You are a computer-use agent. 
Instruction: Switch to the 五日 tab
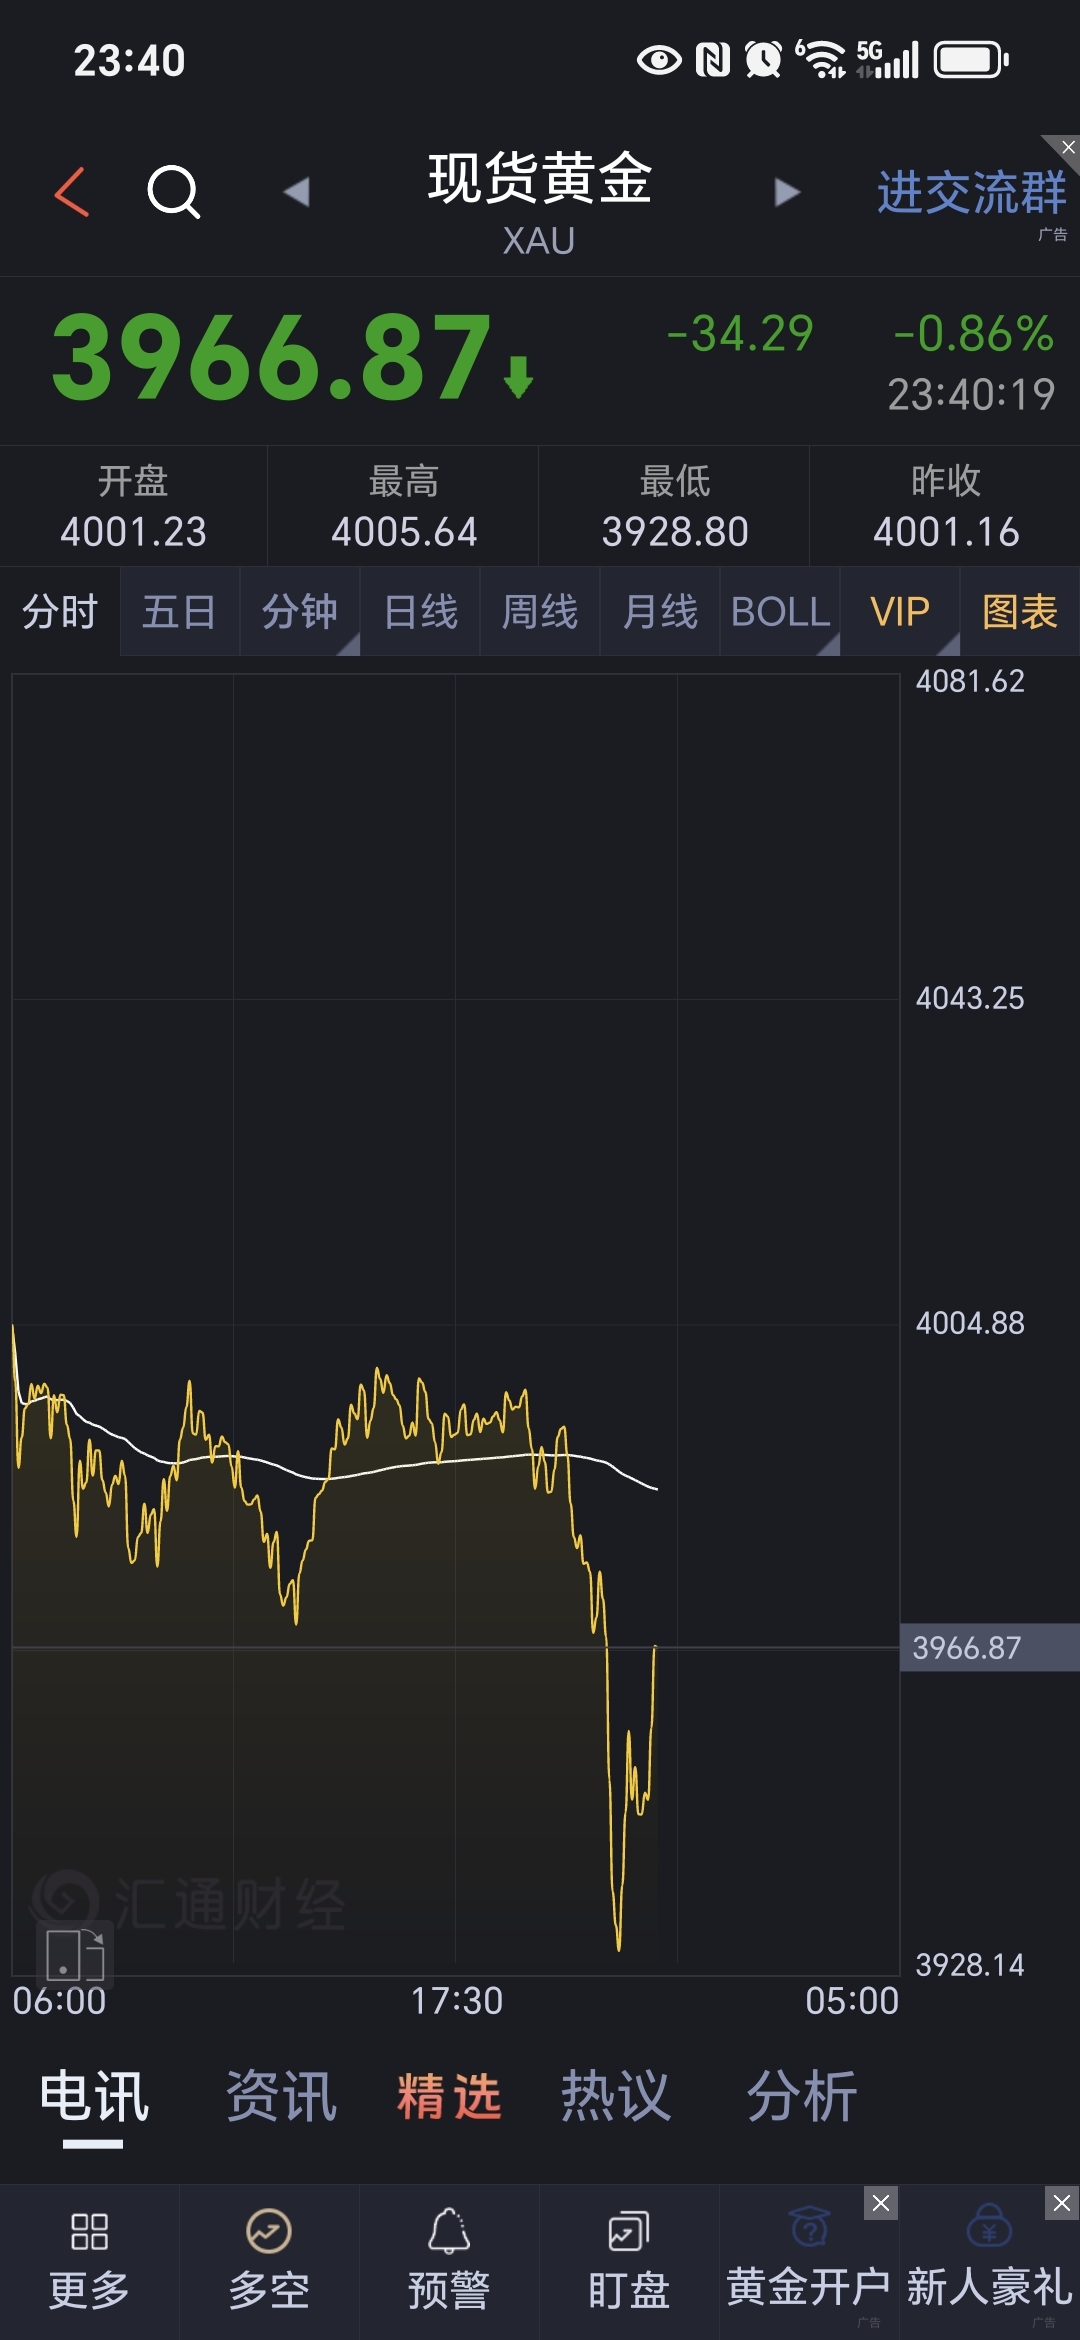click(x=180, y=611)
